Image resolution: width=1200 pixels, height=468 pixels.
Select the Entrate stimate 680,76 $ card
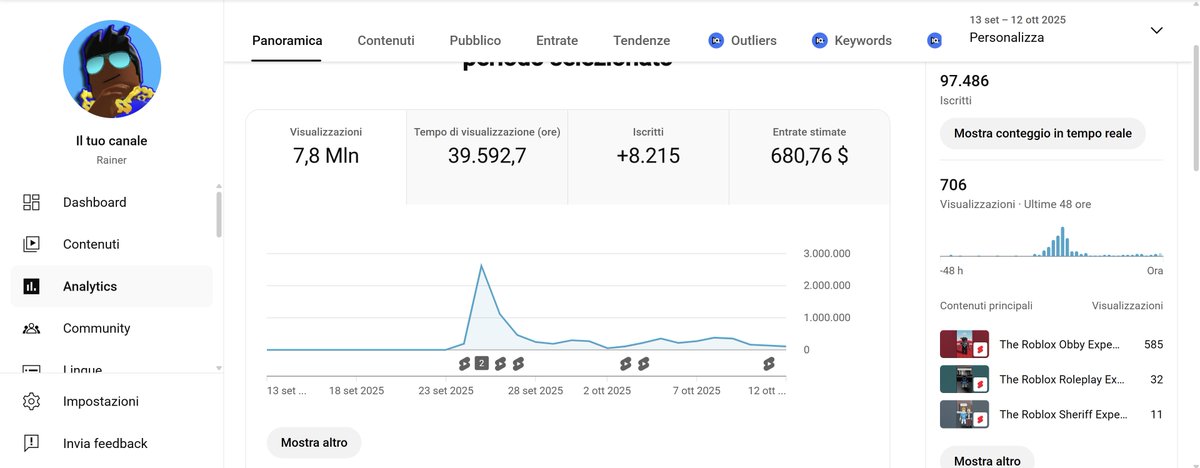(x=809, y=157)
